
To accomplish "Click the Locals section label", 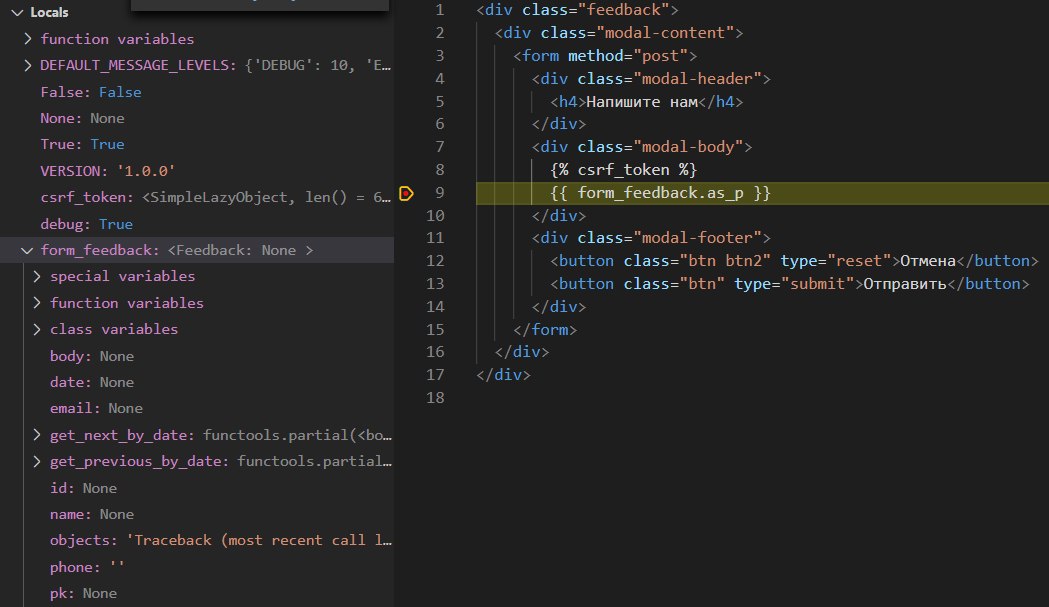I will pyautogui.click(x=49, y=12).
